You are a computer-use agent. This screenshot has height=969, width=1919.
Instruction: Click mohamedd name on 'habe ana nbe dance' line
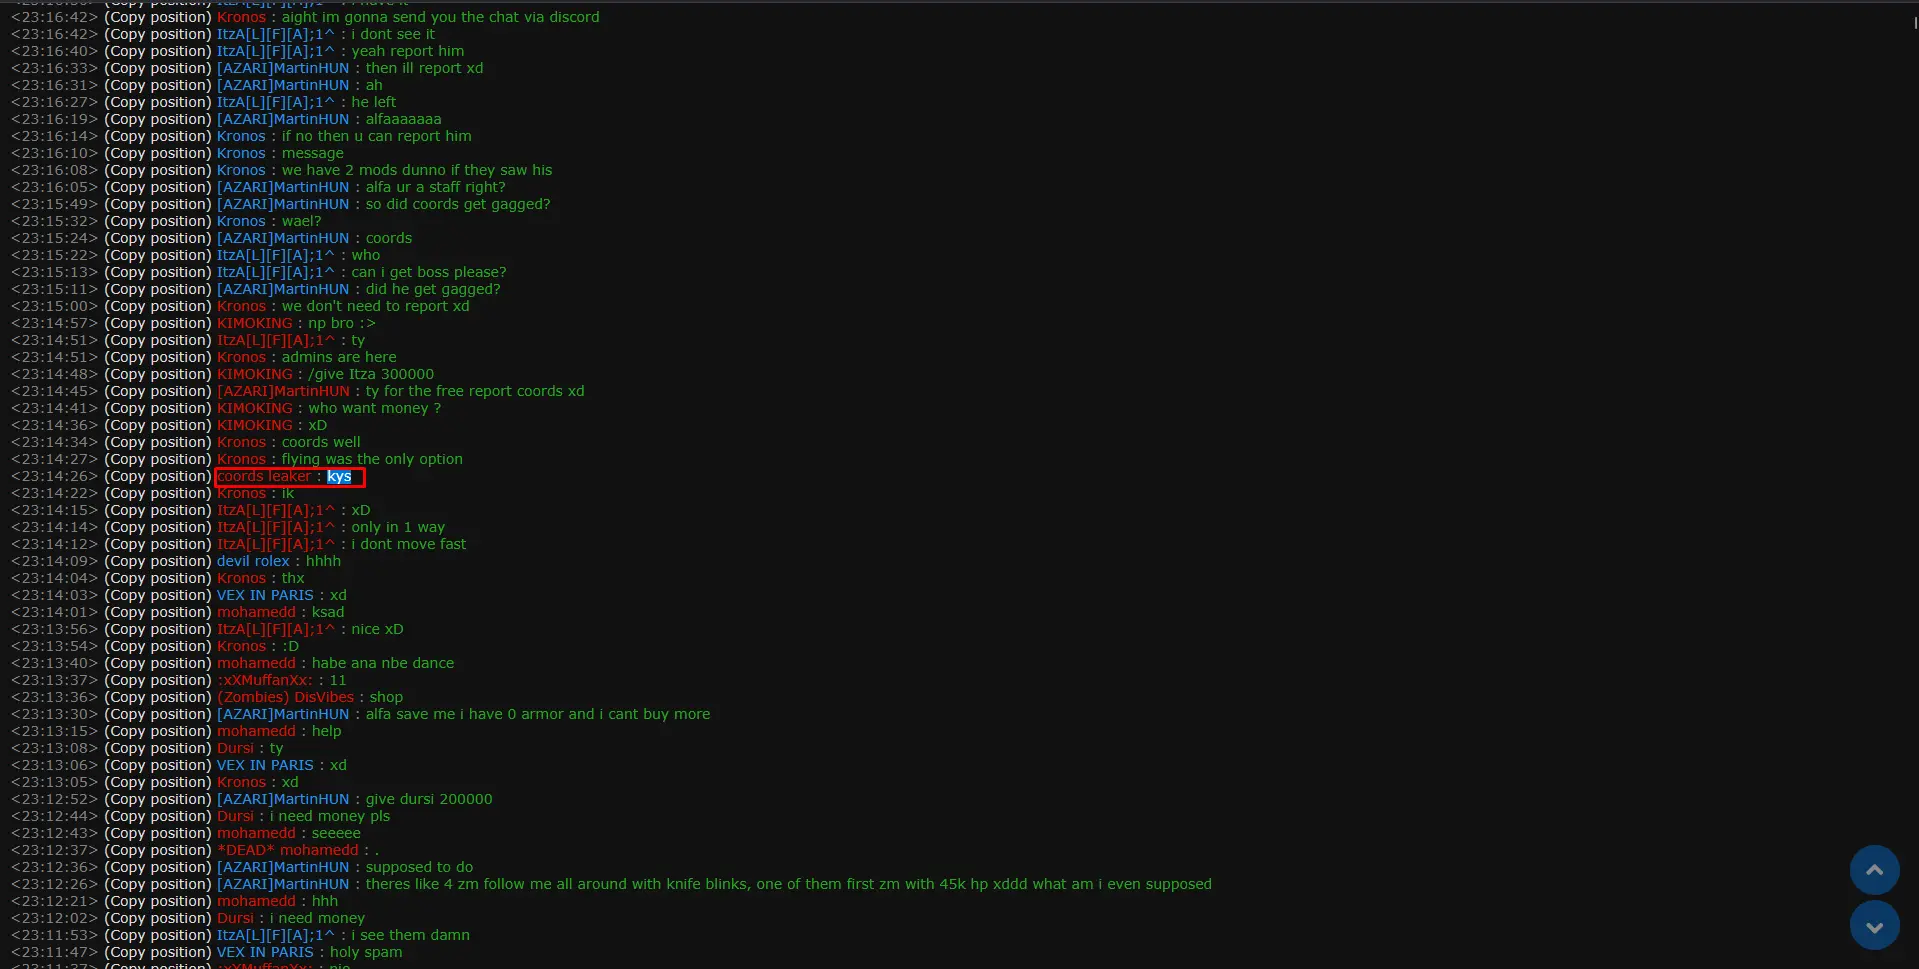[x=256, y=663]
